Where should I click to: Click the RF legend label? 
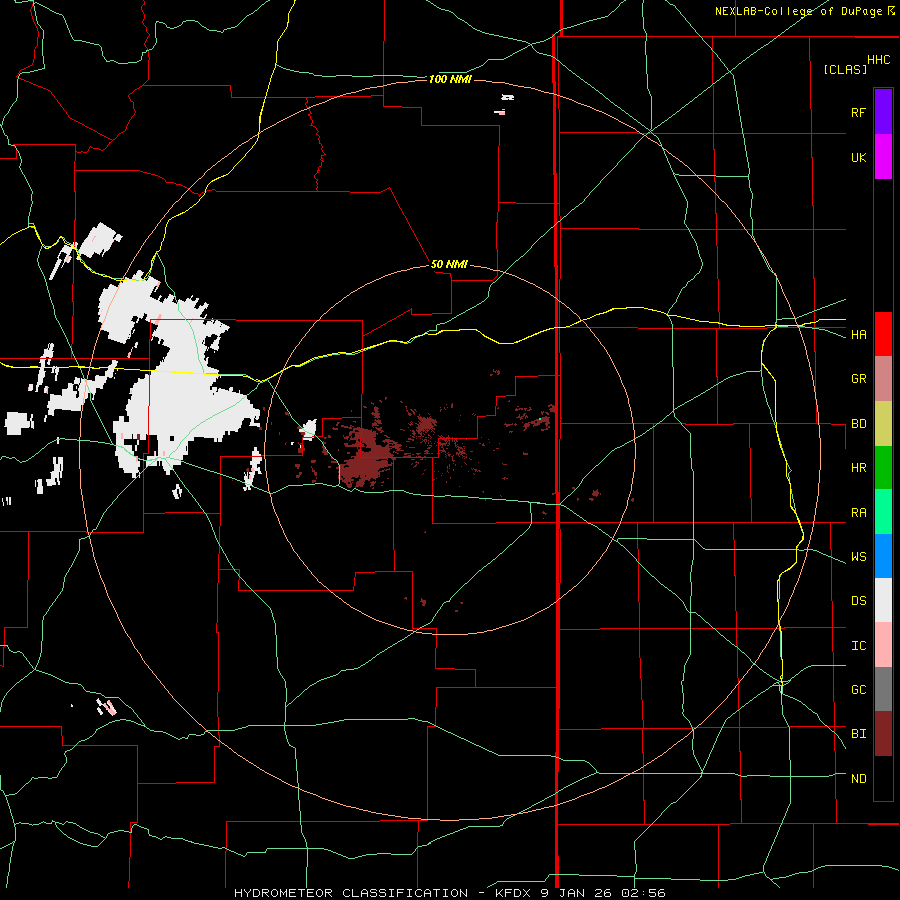pyautogui.click(x=858, y=112)
